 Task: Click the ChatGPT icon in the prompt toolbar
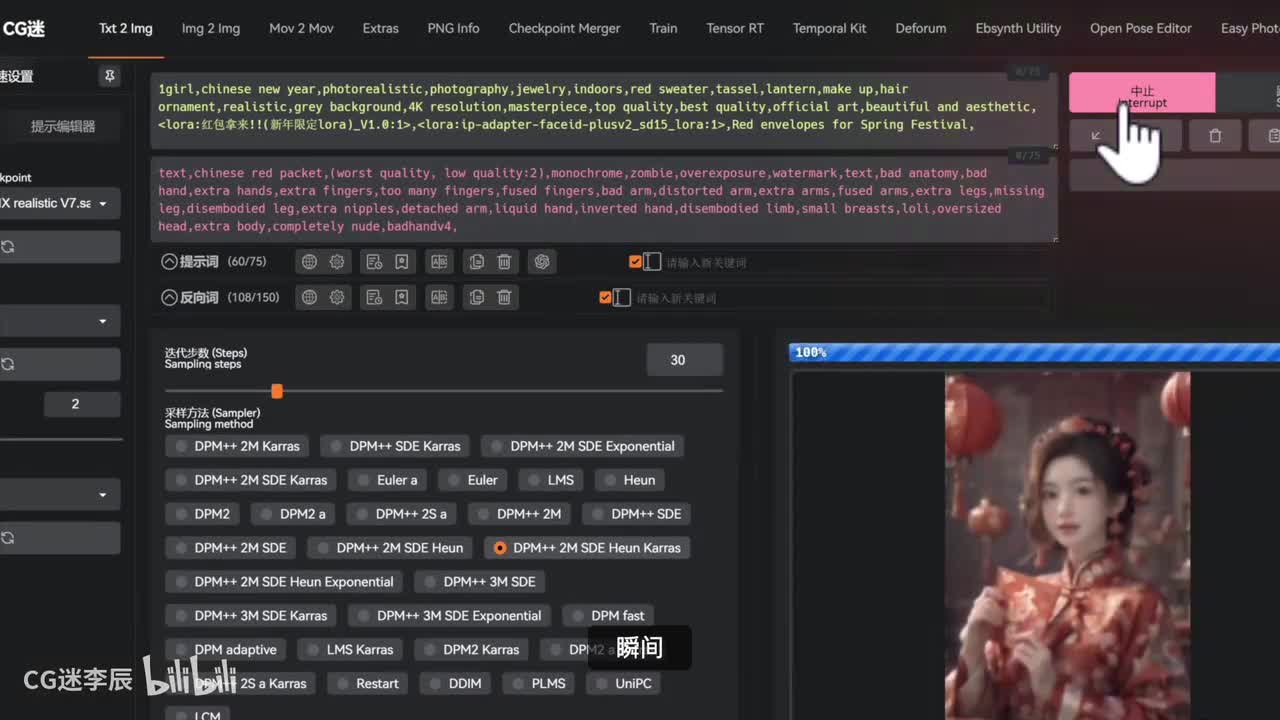(542, 262)
